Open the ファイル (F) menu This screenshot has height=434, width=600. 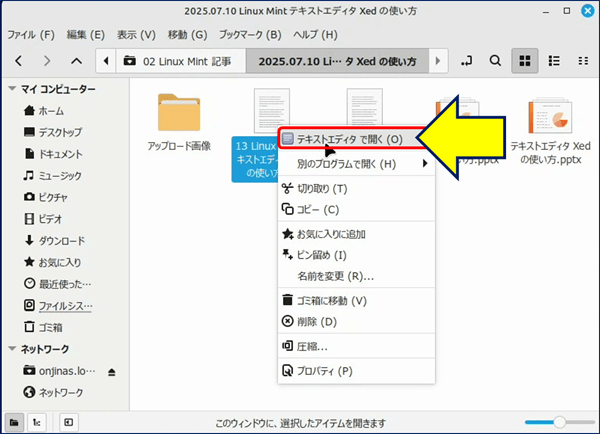coord(31,35)
